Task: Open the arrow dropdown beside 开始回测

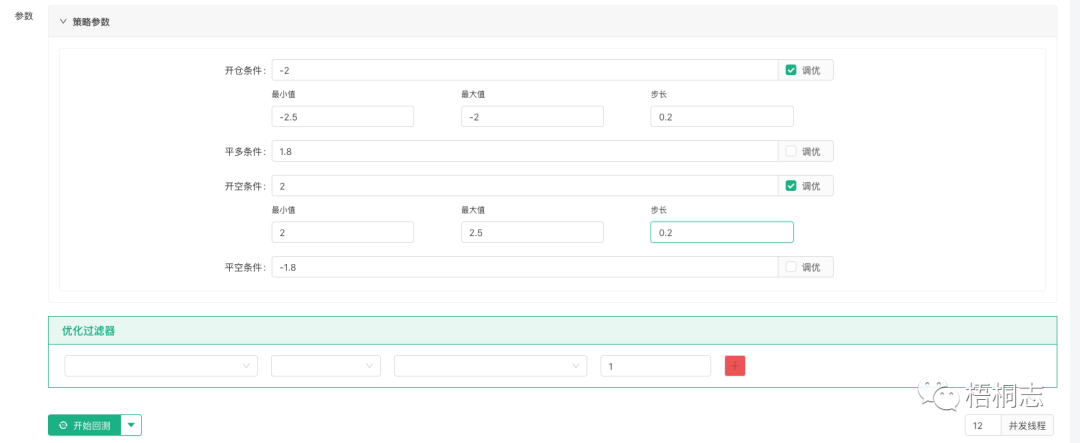Action: coord(131,425)
